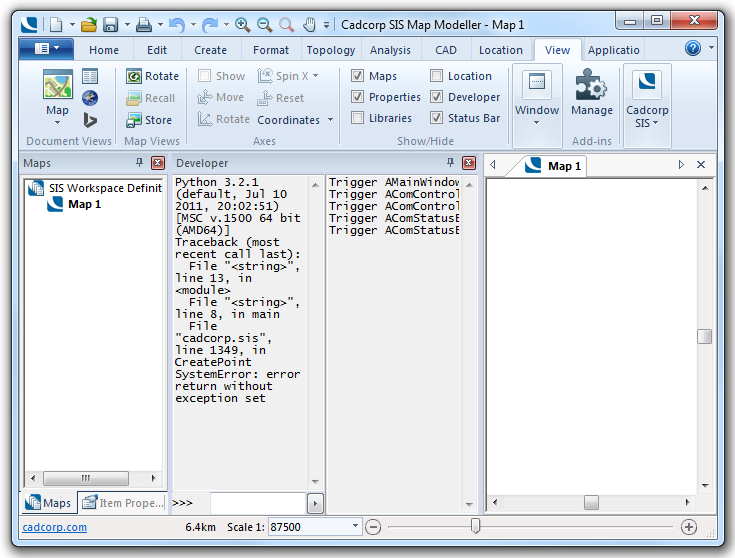The image size is (735, 558).
Task: Click zoom out minus button in status bar
Action: [x=373, y=527]
